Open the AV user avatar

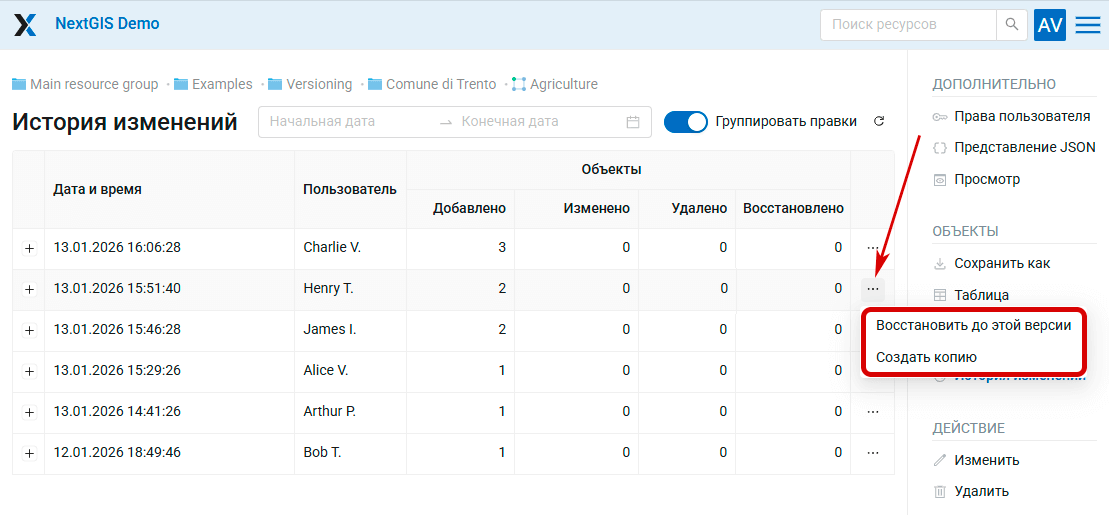tap(1050, 25)
